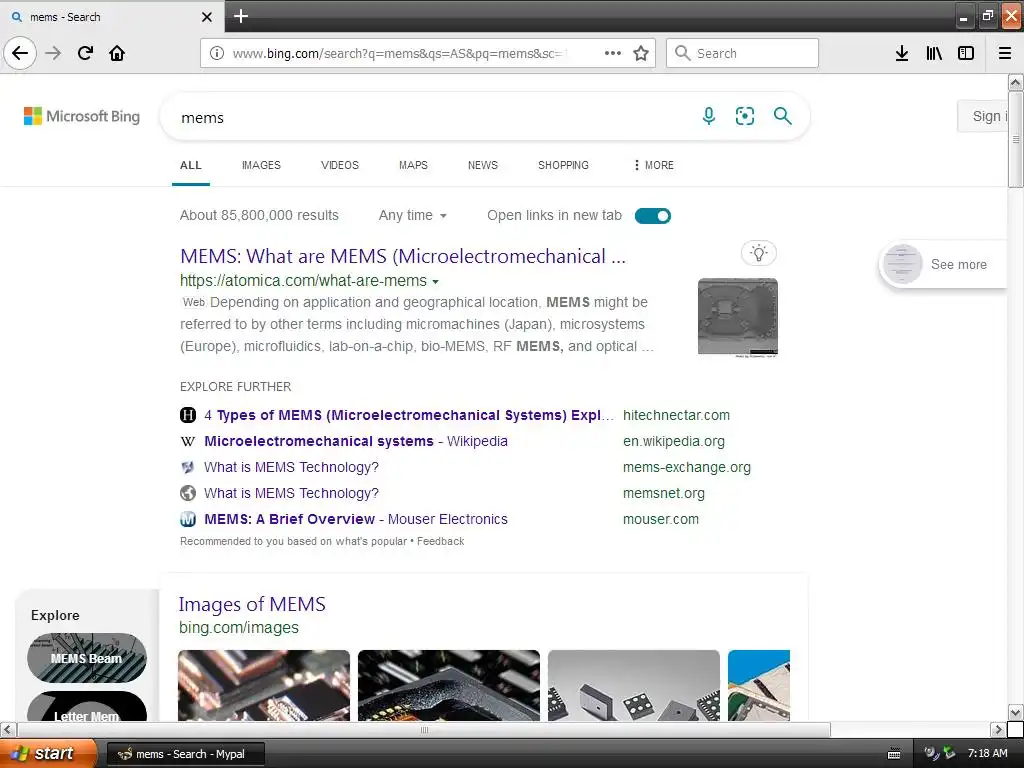Click the taskbar keyboard icon

[x=894, y=754]
